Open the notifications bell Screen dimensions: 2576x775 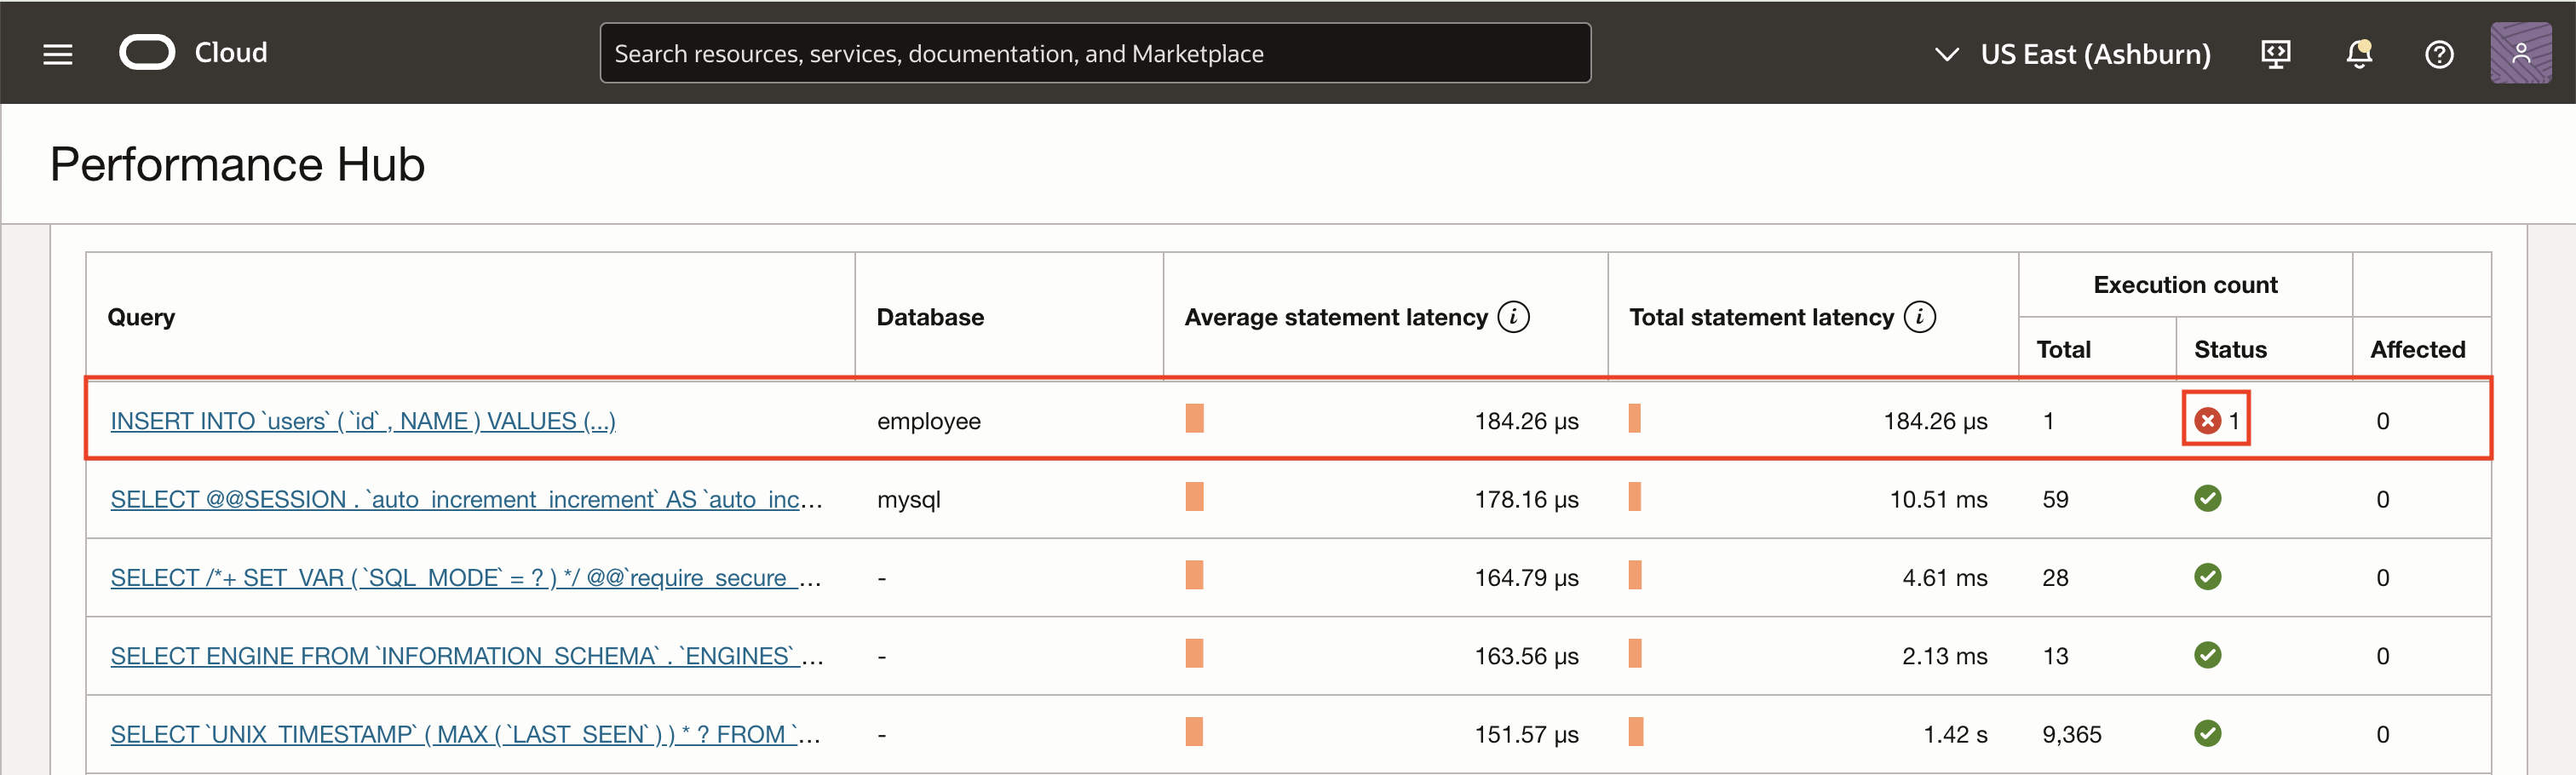(2358, 54)
